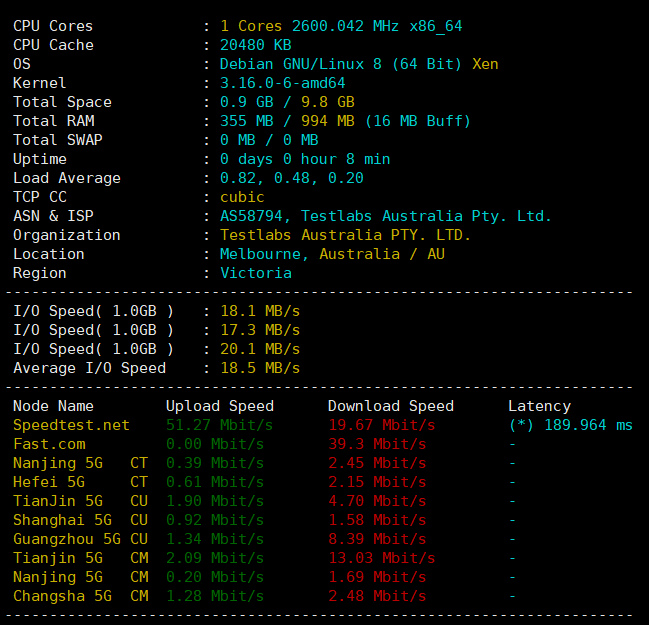Click the Latency column header
Viewport: 649px width, 625px height.
pyautogui.click(x=539, y=406)
